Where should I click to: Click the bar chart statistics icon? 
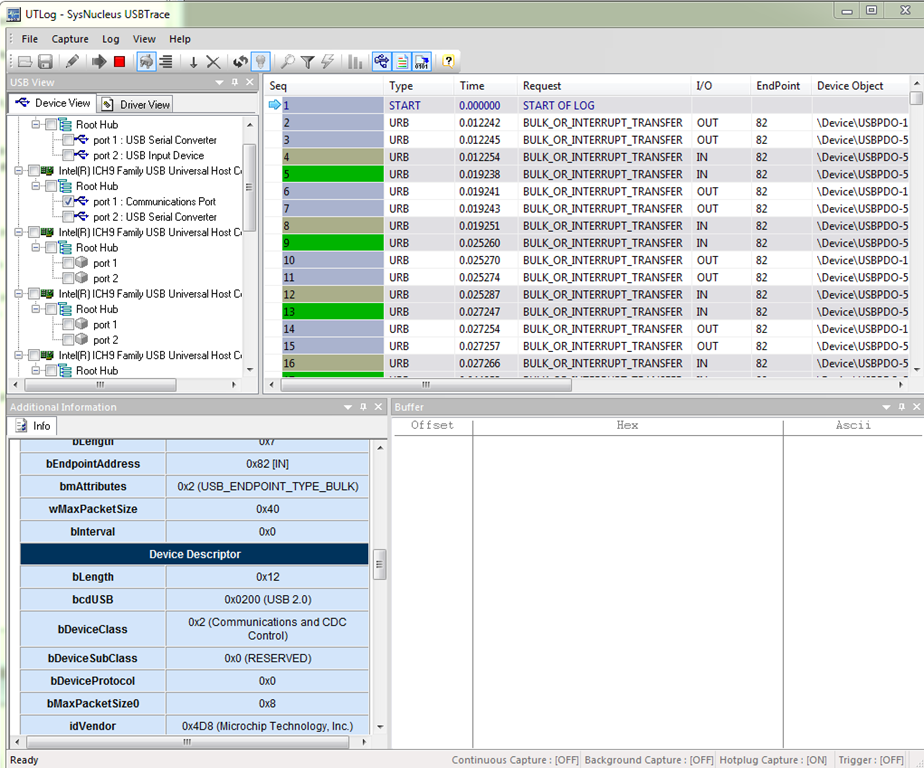355,62
